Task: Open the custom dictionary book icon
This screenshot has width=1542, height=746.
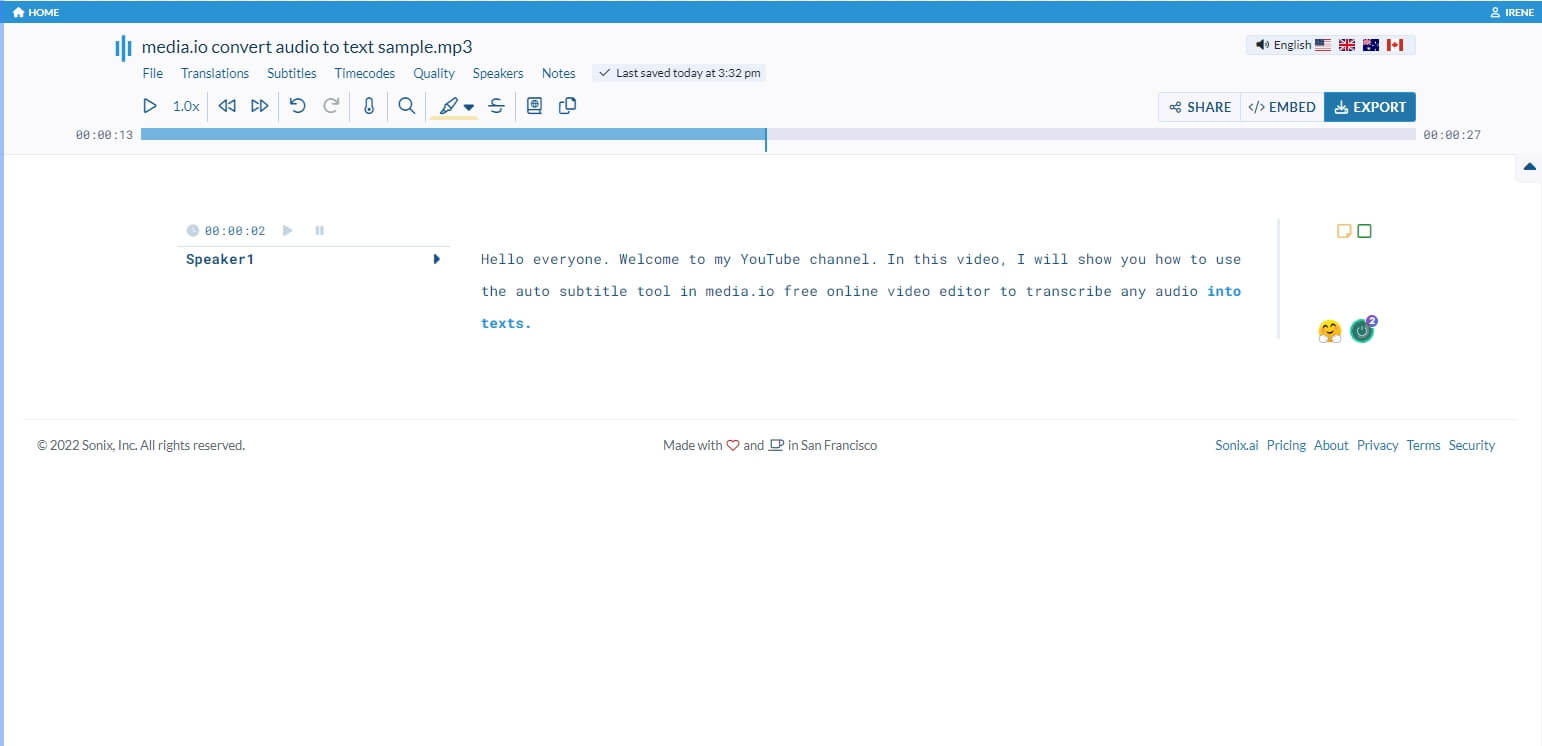Action: click(x=534, y=105)
